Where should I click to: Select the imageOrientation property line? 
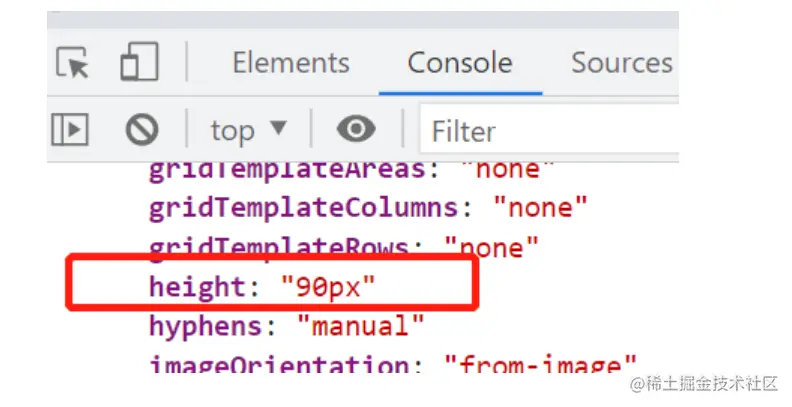(392, 363)
